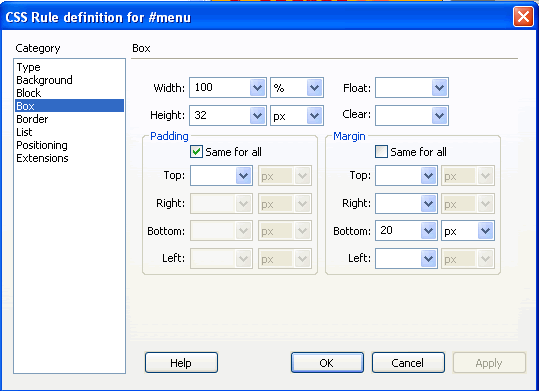Viewport: 539px width, 391px height.
Task: Expand the Float dropdown
Action: coord(439,88)
